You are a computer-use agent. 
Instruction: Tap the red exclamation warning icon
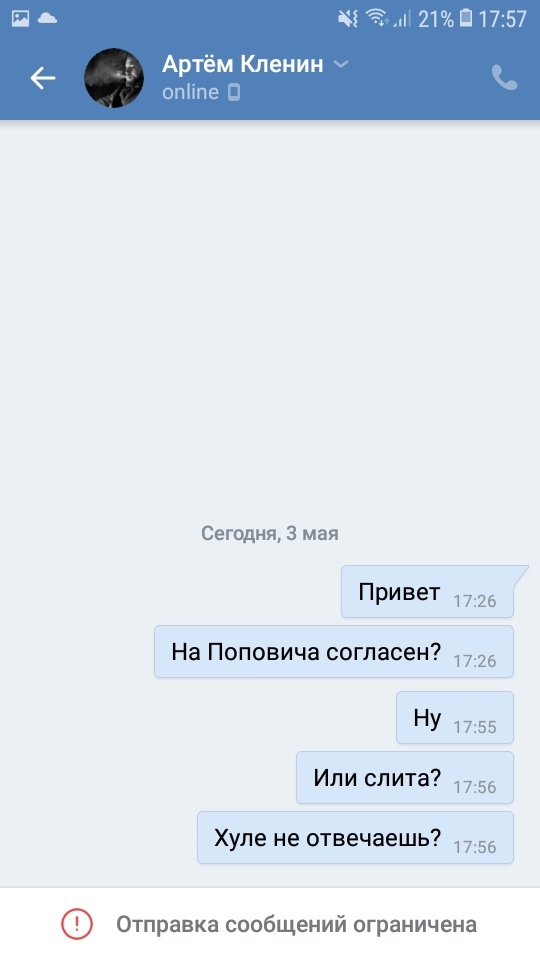click(x=77, y=923)
